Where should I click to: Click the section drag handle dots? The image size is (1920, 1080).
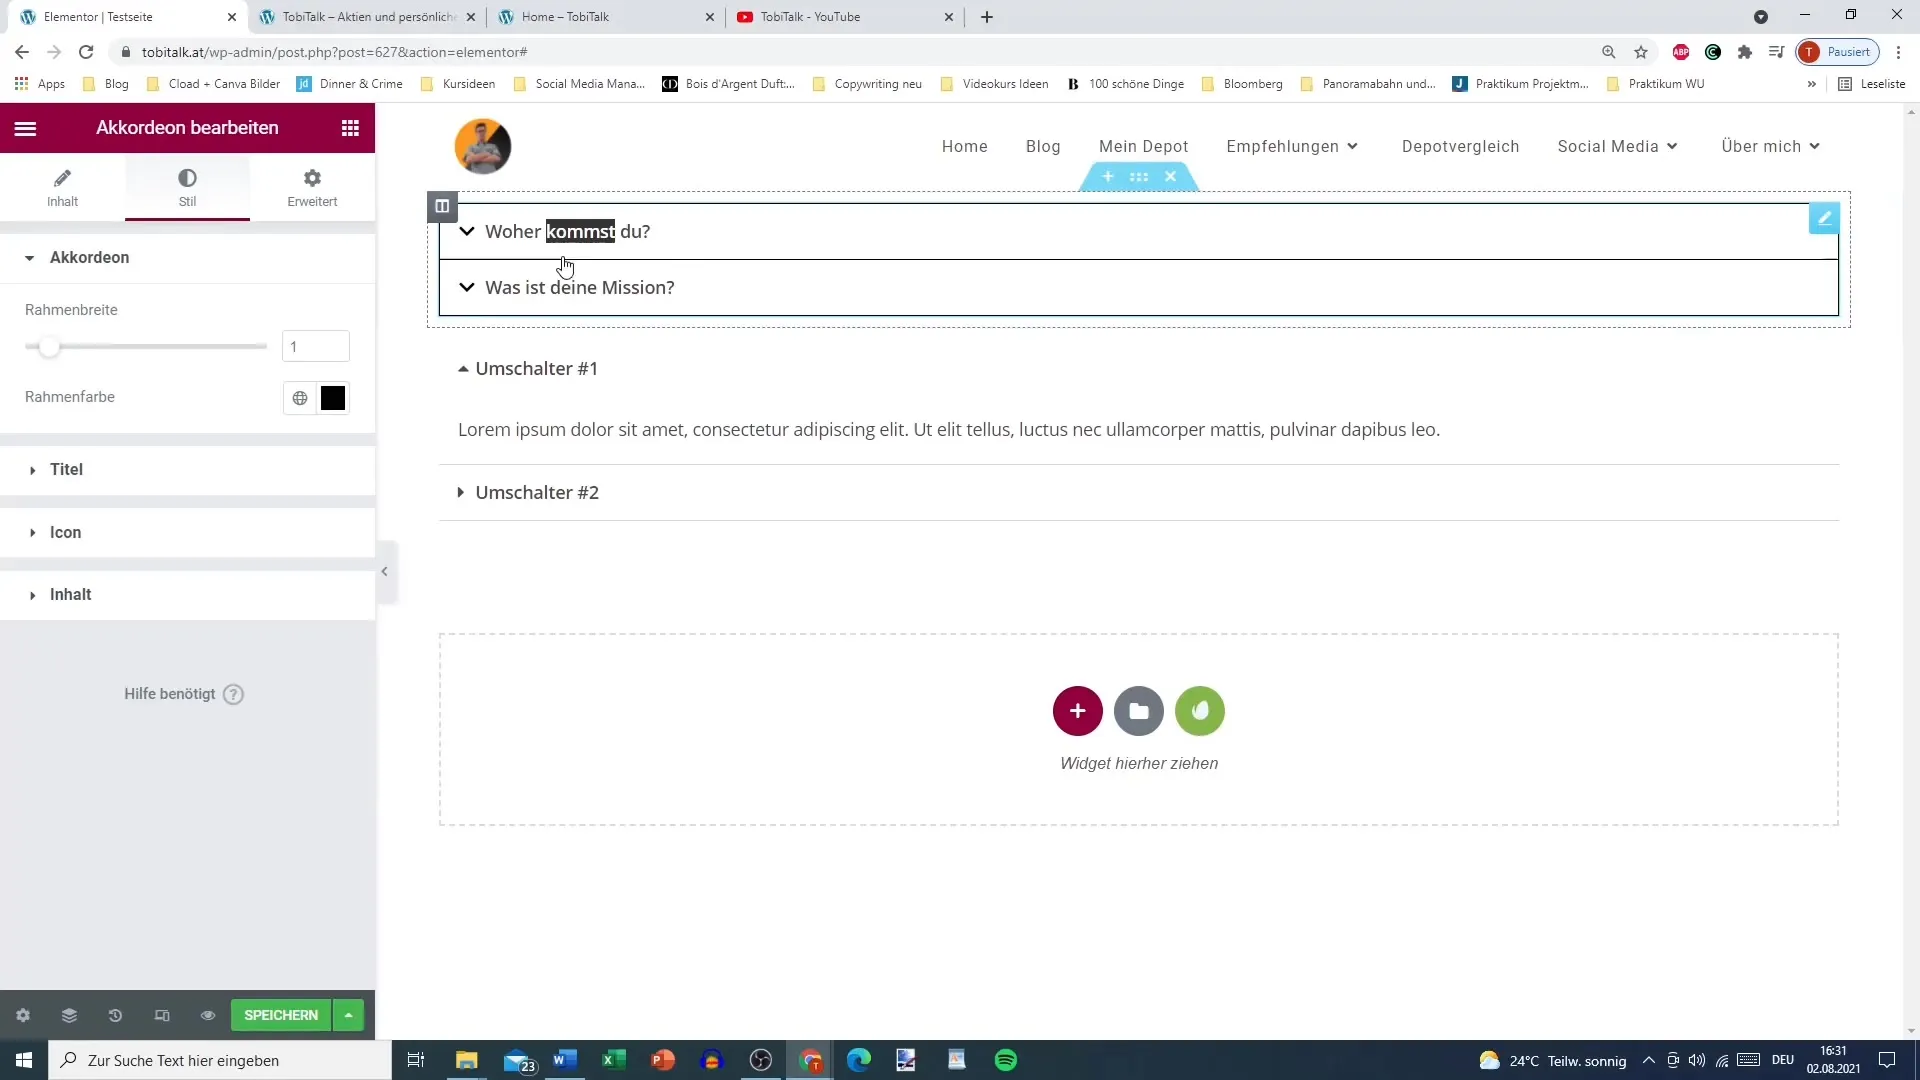click(1139, 177)
